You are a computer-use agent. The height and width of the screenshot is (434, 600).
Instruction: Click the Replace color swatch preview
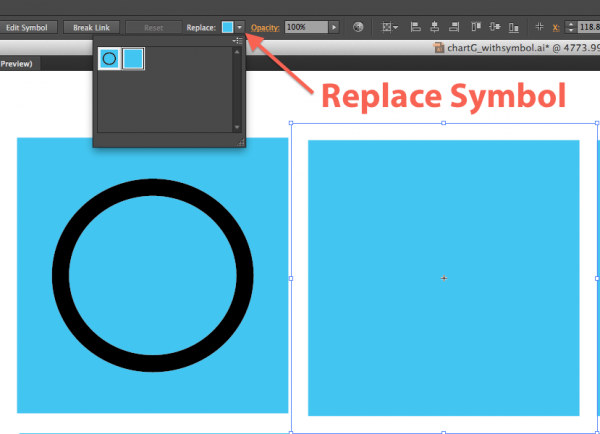pos(228,27)
